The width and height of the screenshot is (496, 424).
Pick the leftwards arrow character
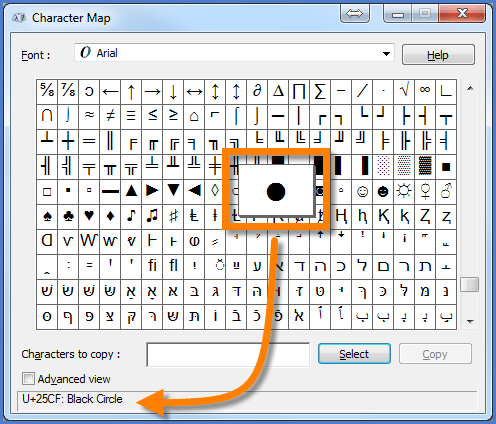110,91
